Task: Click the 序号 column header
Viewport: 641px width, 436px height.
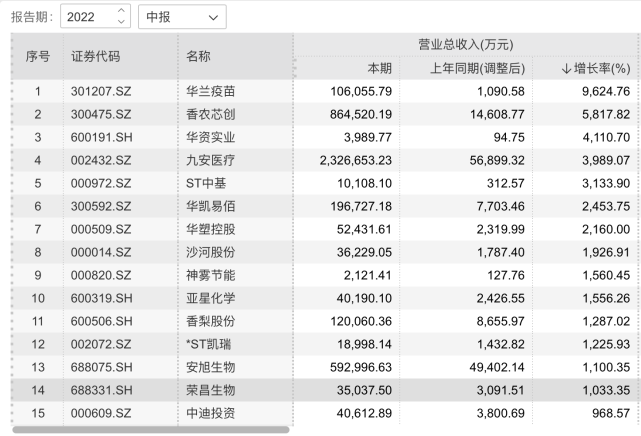Action: point(37,56)
